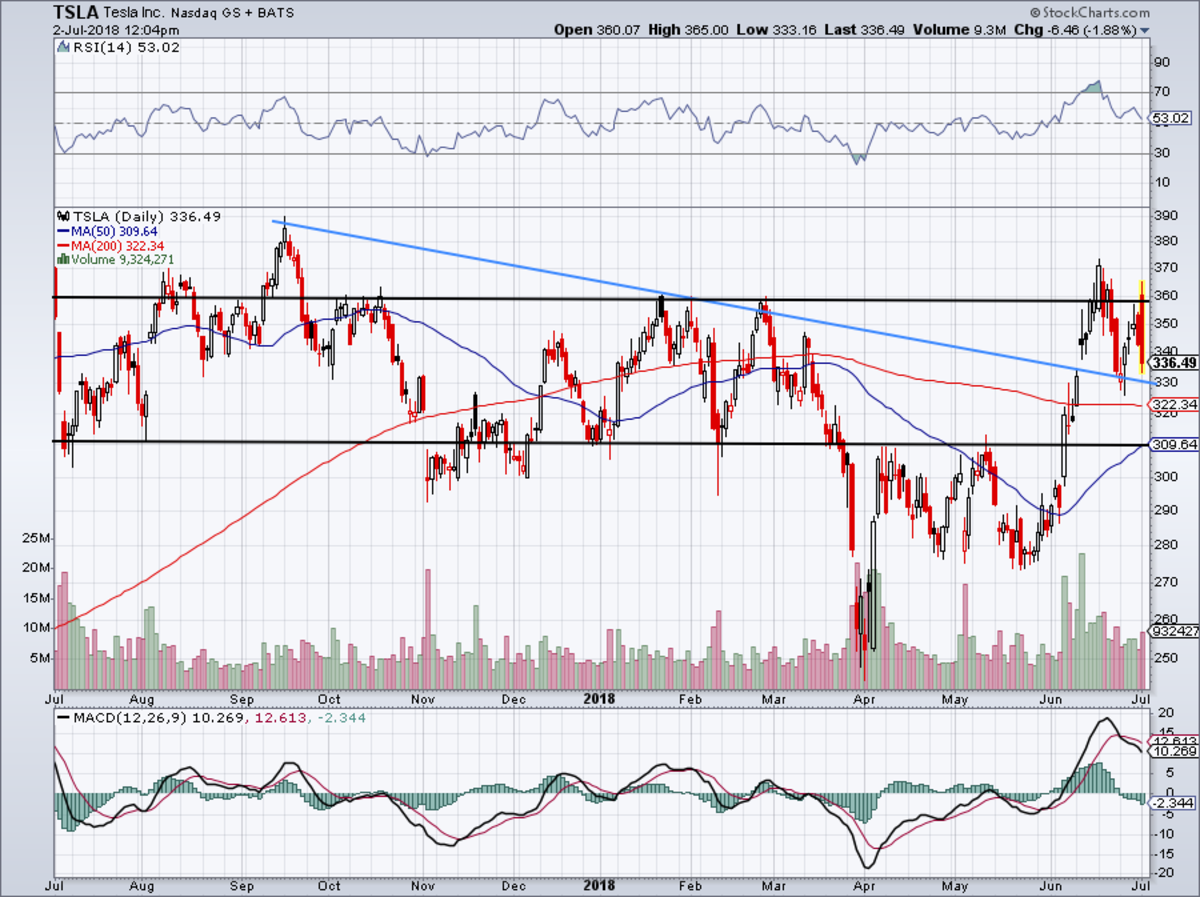This screenshot has height=897, width=1200.
Task: Click the 90 level on the RSI axis
Action: tap(1162, 62)
